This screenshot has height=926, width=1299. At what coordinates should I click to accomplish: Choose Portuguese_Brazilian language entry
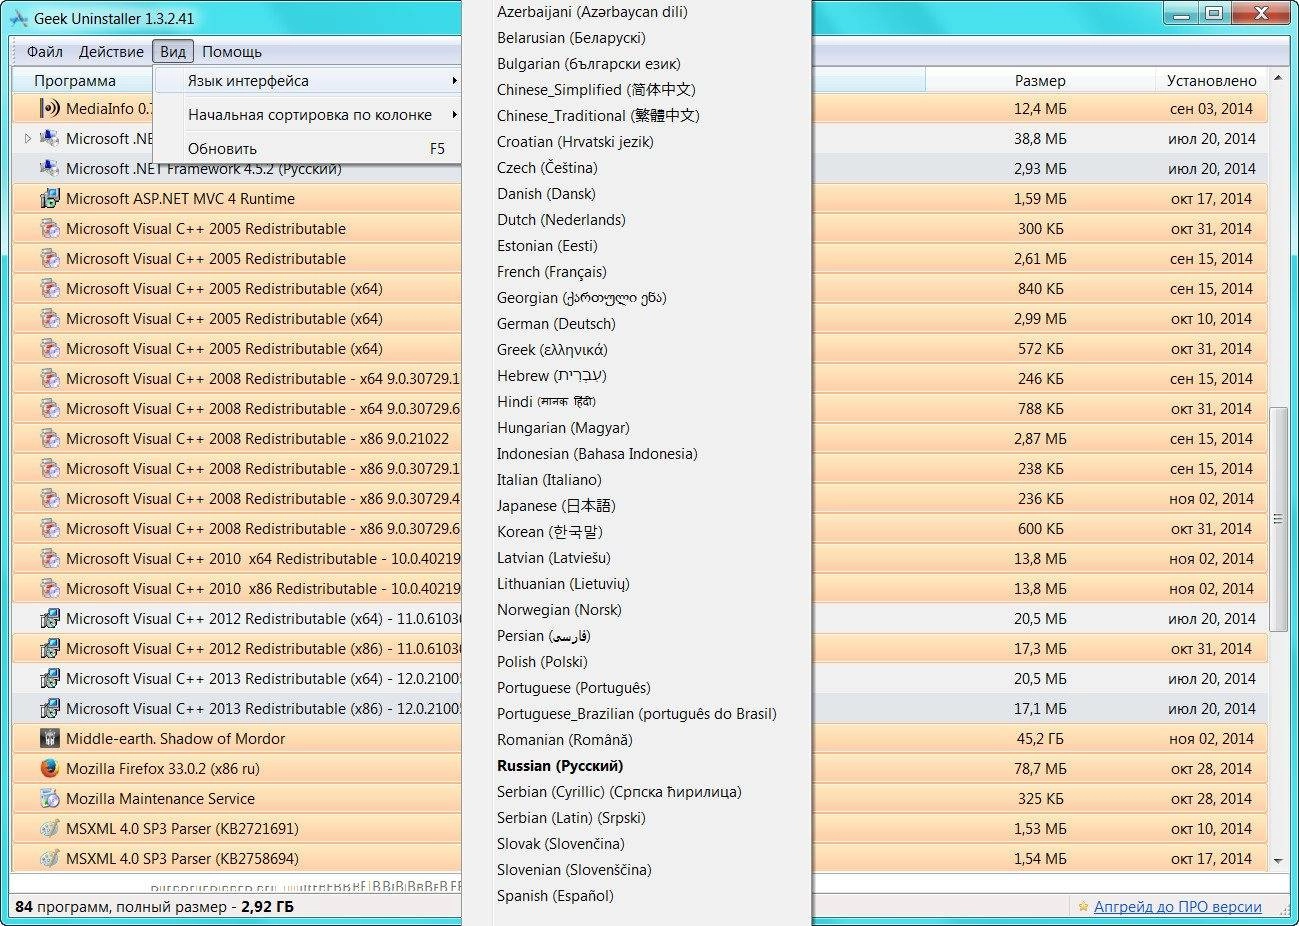click(637, 714)
